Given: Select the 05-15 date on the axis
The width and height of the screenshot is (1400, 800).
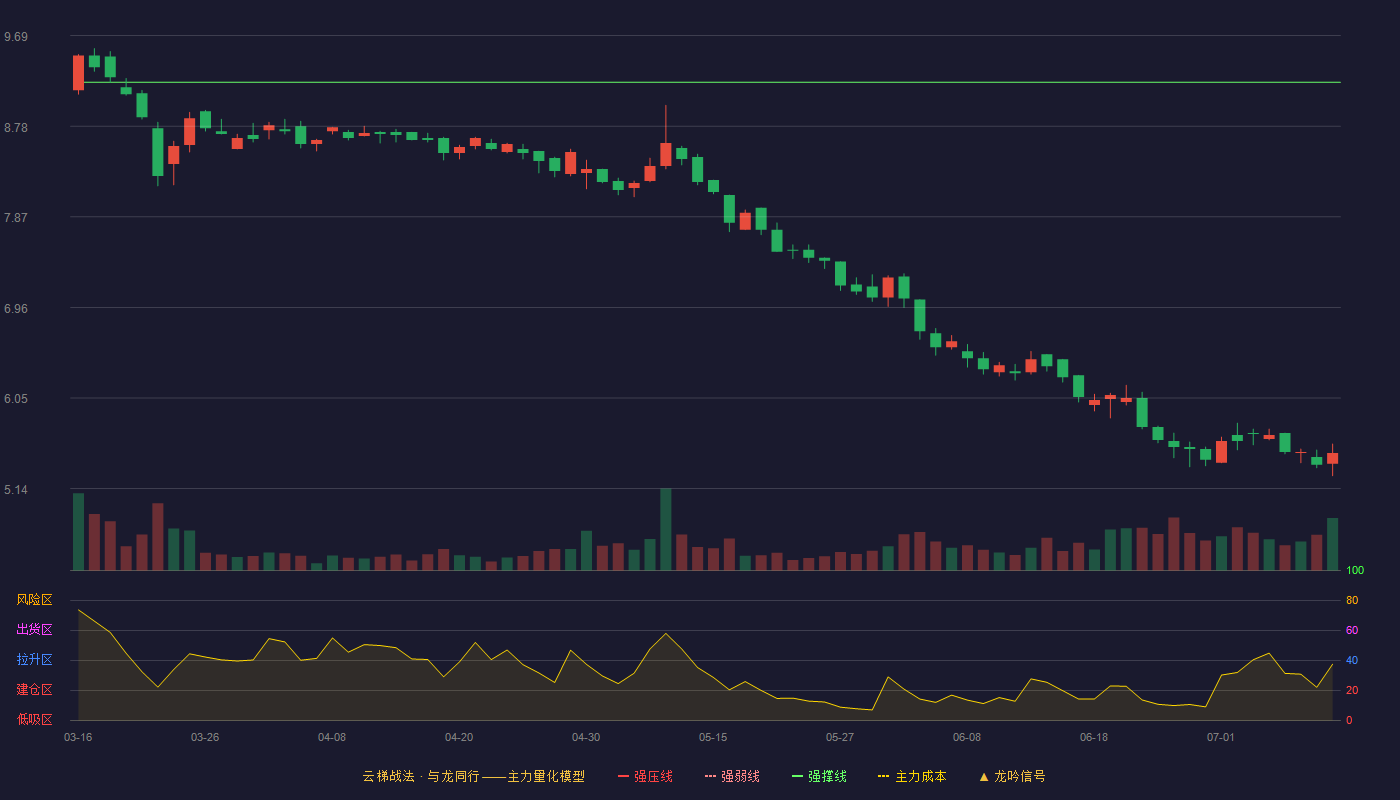Looking at the screenshot, I should click(x=713, y=737).
